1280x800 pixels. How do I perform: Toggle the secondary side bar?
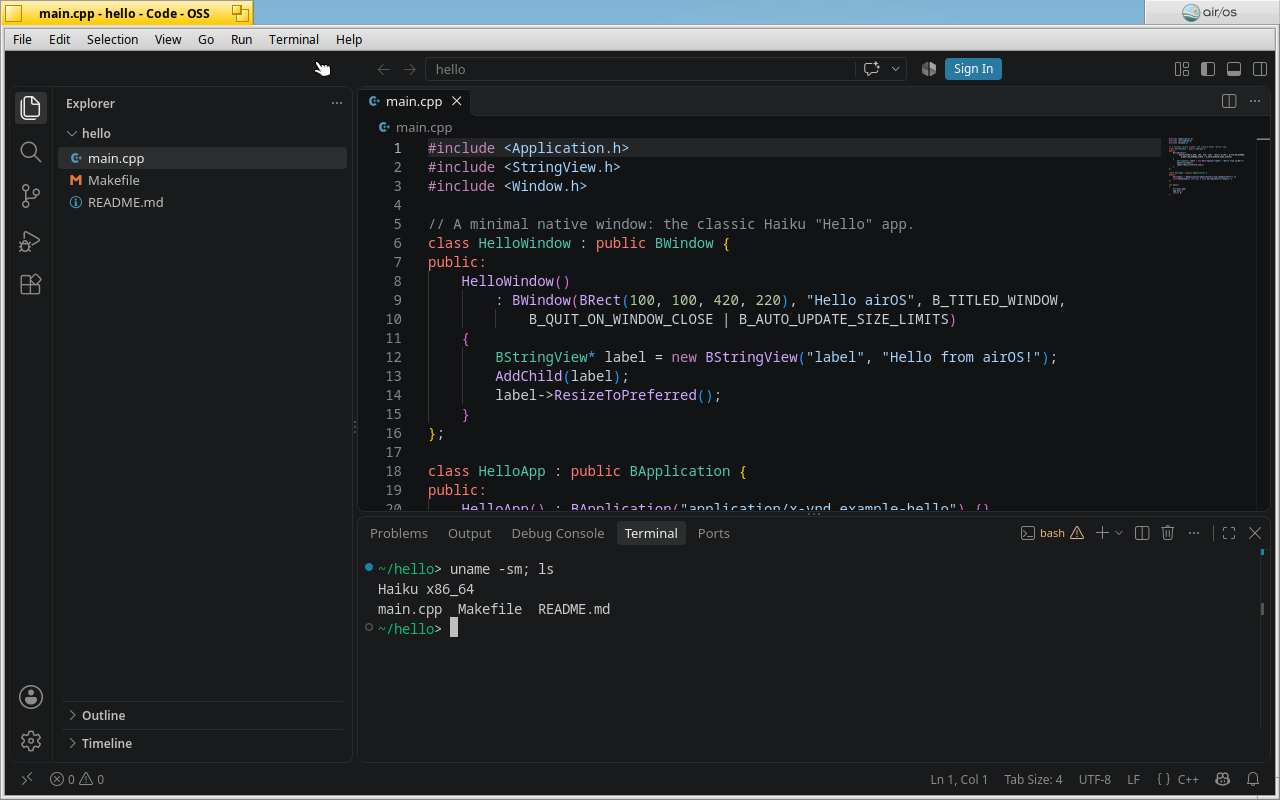click(1260, 69)
